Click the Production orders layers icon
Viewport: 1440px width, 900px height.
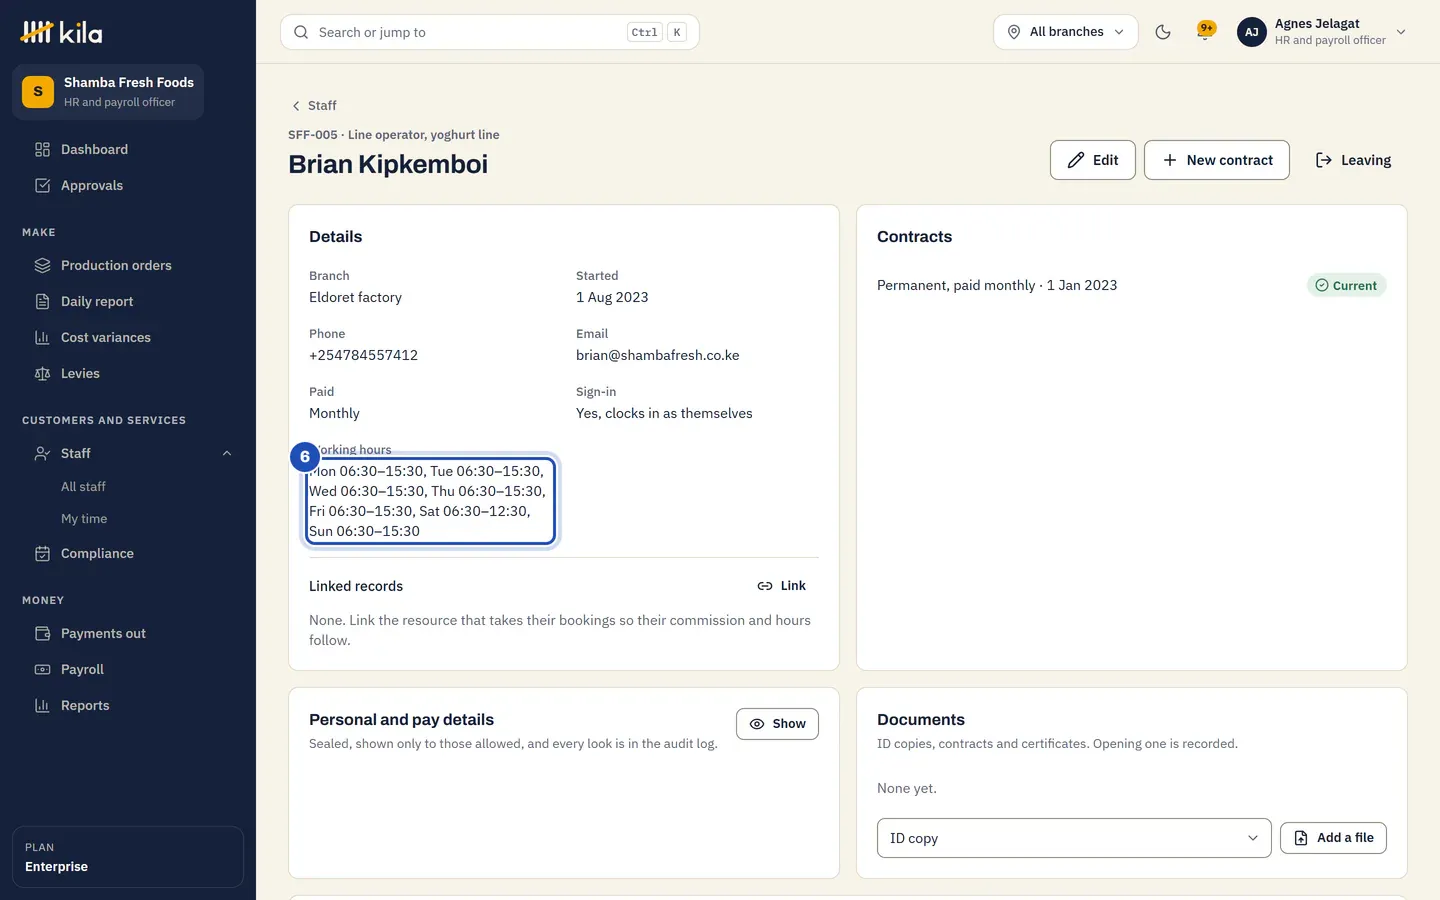[42, 266]
